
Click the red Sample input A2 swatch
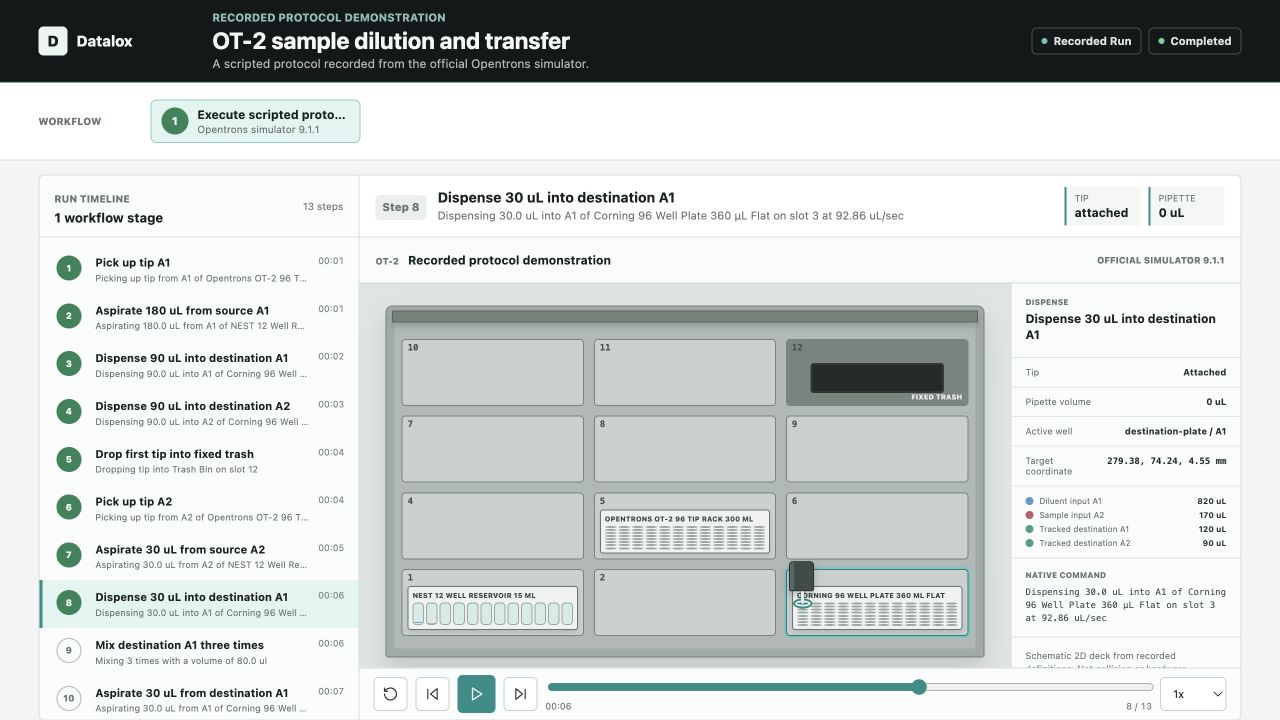pos(1030,515)
